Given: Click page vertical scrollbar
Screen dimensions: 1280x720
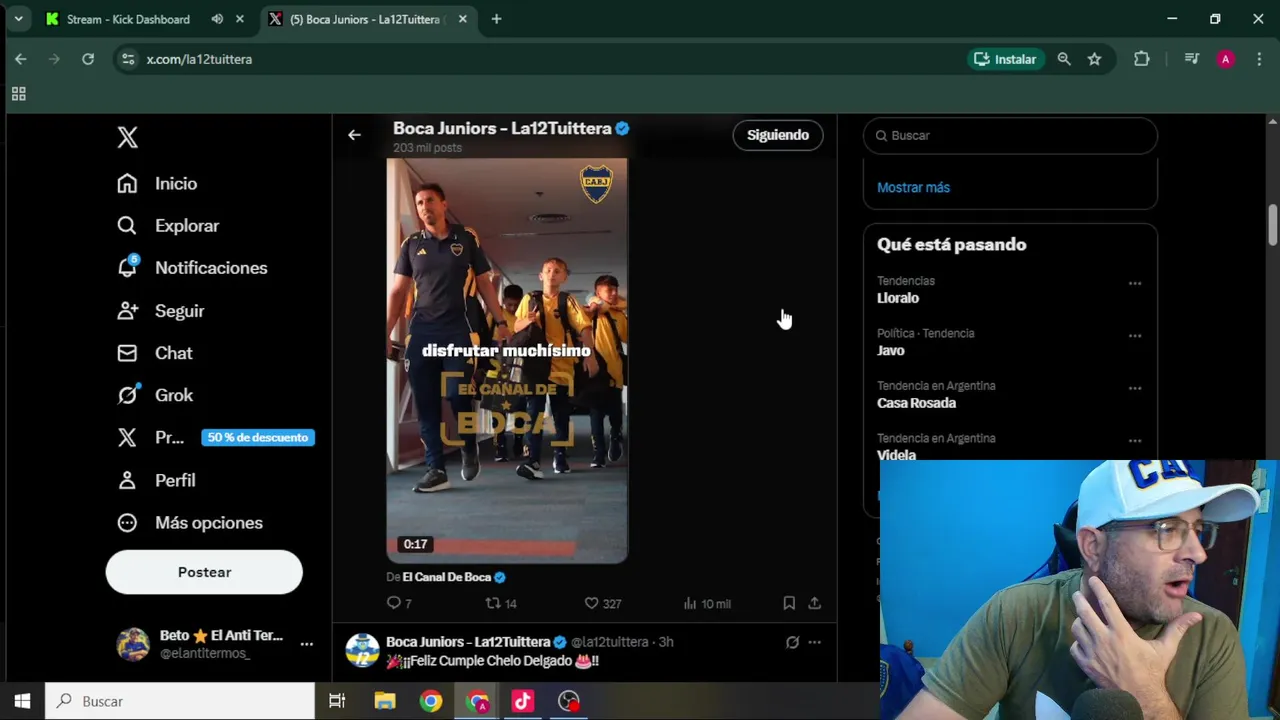Looking at the screenshot, I should point(1273,225).
